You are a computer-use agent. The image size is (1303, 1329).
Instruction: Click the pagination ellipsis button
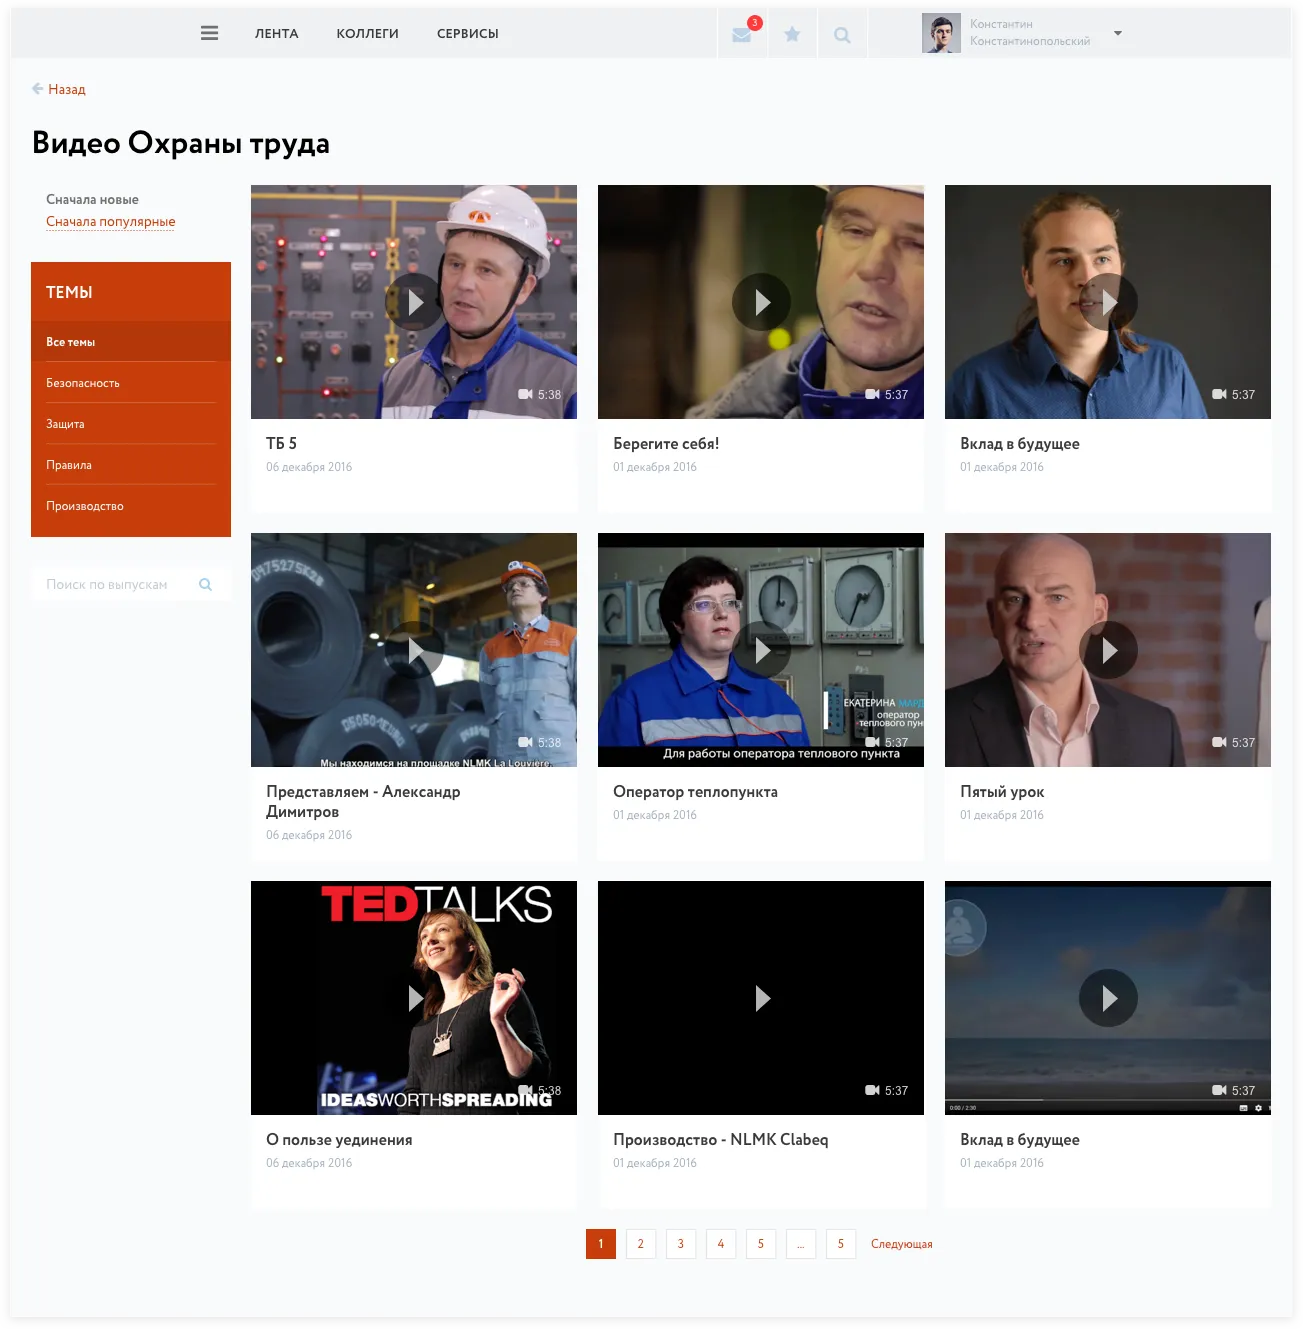(801, 1244)
